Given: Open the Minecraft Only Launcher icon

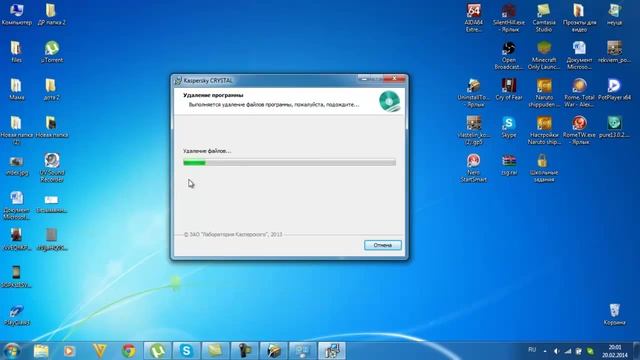Looking at the screenshot, I should click(x=544, y=55).
